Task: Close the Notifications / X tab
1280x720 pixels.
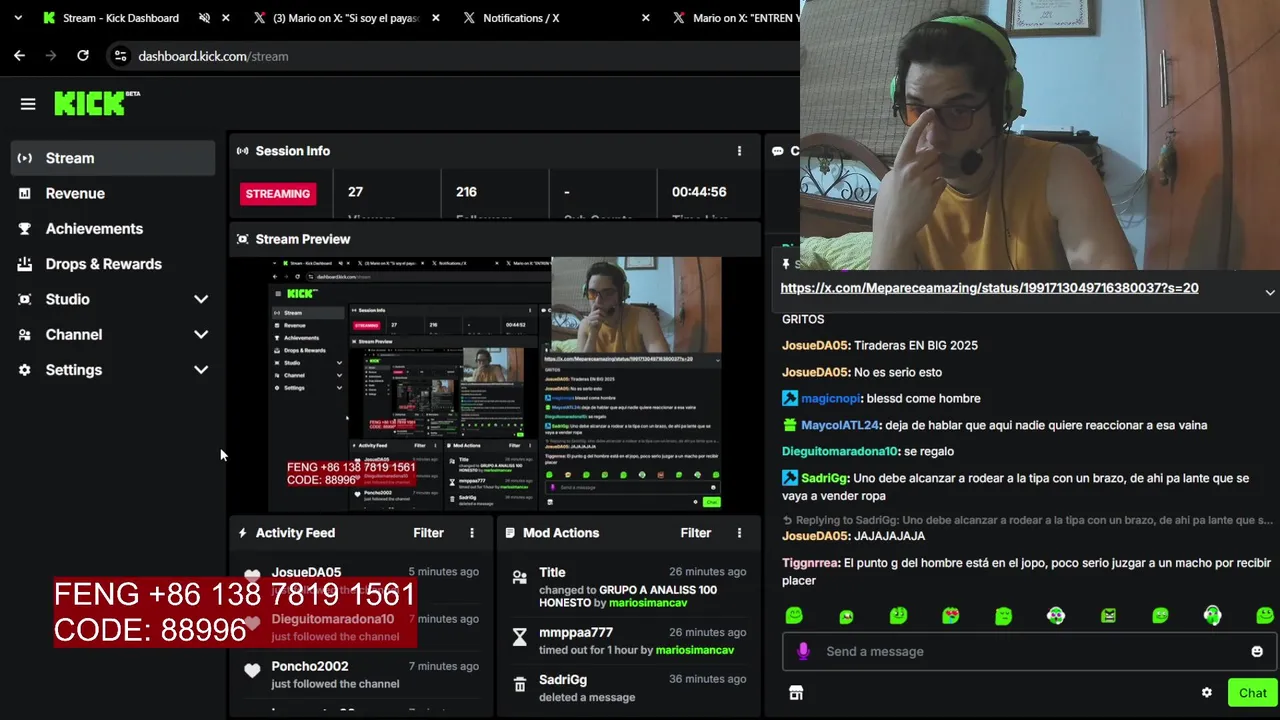Action: pyautogui.click(x=645, y=18)
